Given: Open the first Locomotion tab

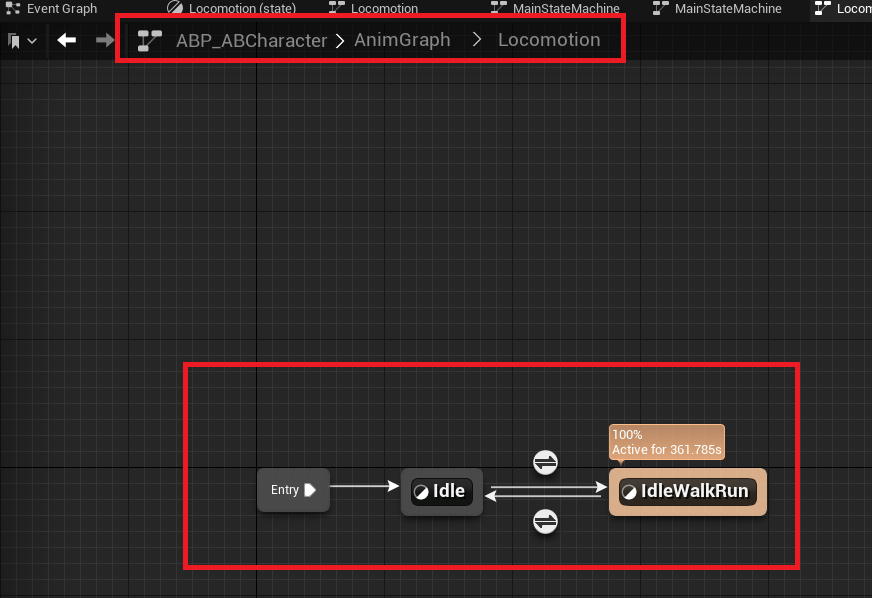Looking at the screenshot, I should pos(373,8).
